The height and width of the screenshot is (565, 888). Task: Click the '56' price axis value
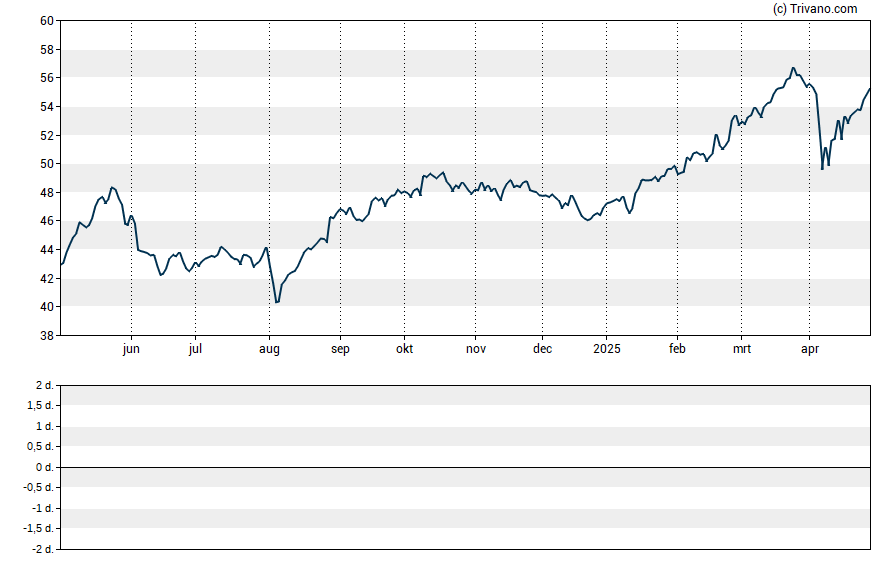click(x=46, y=78)
